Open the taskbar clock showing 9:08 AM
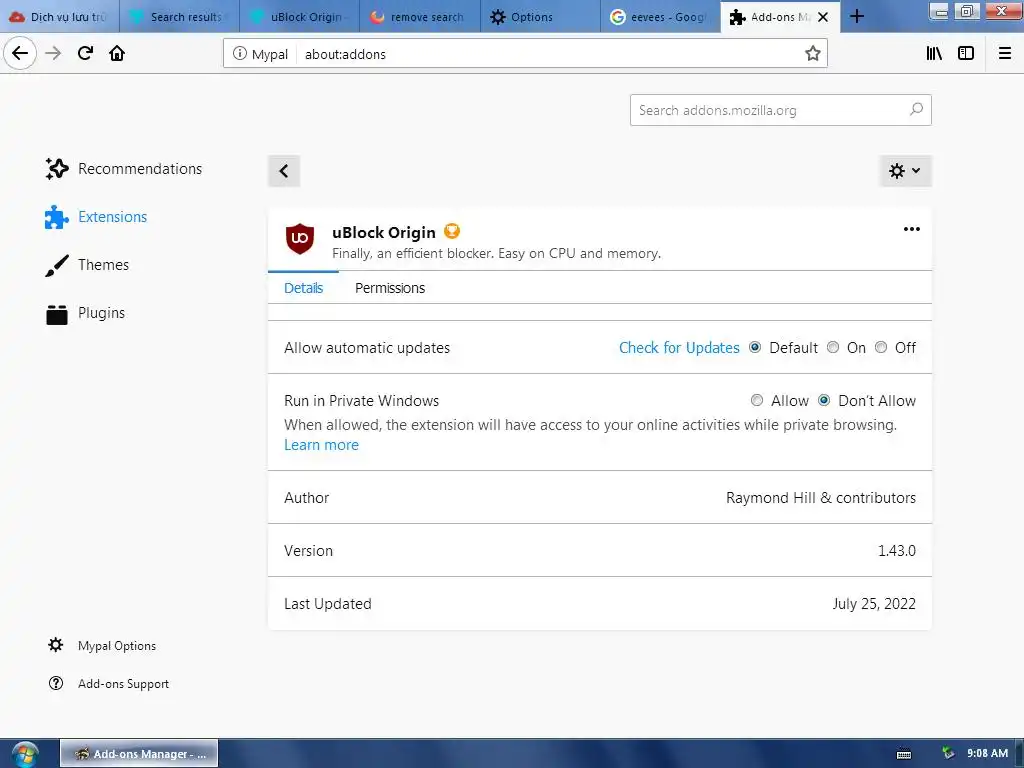Screen dimensions: 1024x768 (x=987, y=754)
